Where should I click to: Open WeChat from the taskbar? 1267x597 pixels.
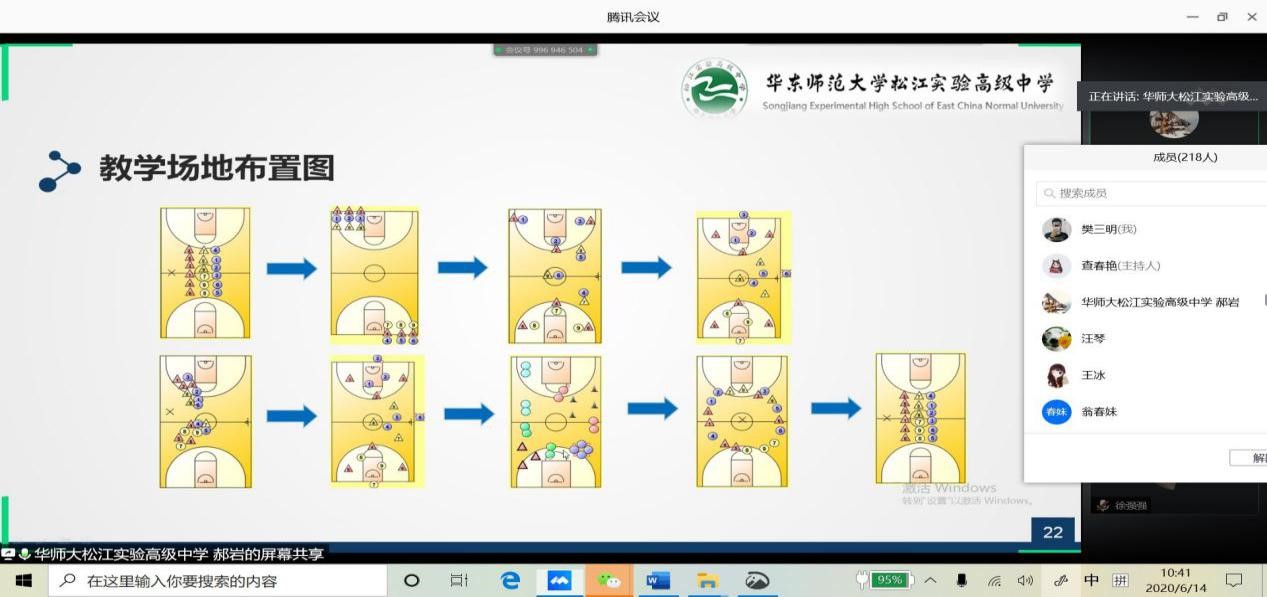pyautogui.click(x=608, y=580)
